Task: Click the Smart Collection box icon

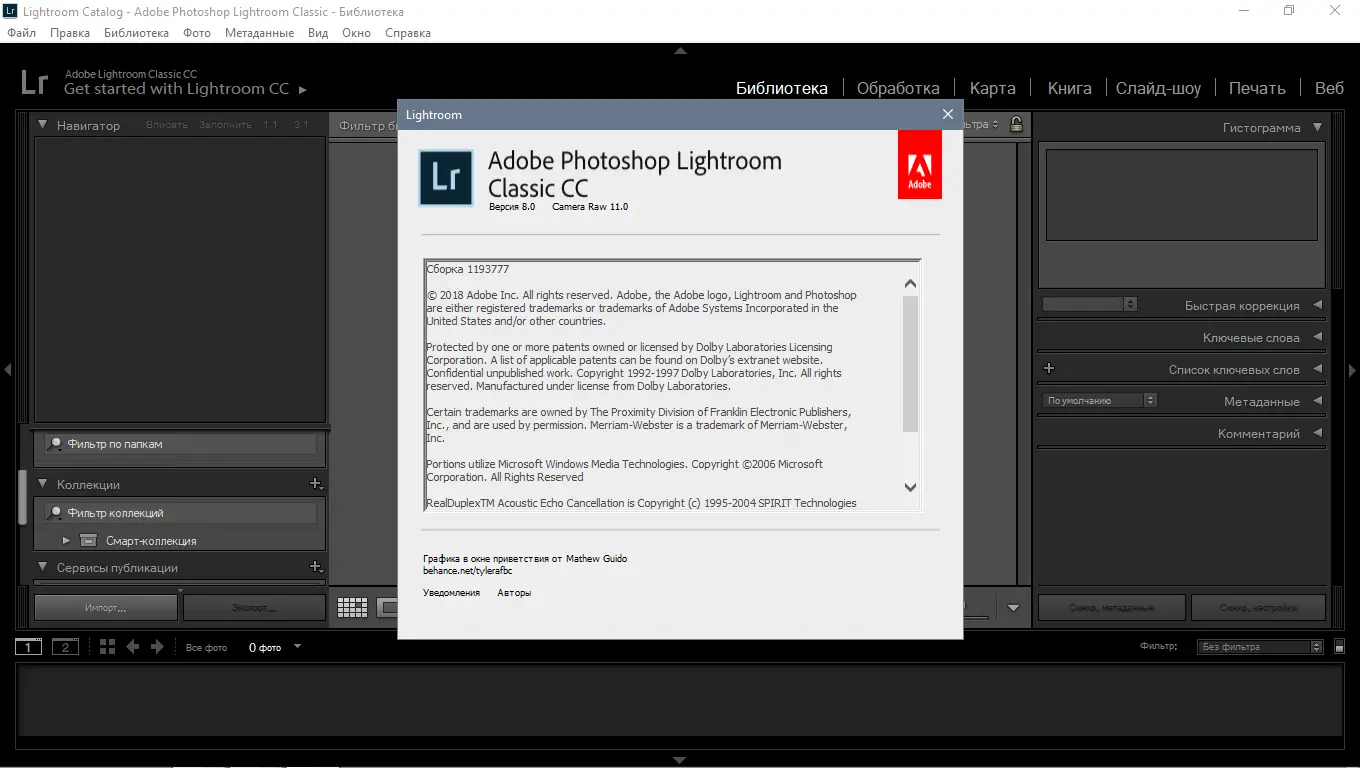Action: click(88, 541)
